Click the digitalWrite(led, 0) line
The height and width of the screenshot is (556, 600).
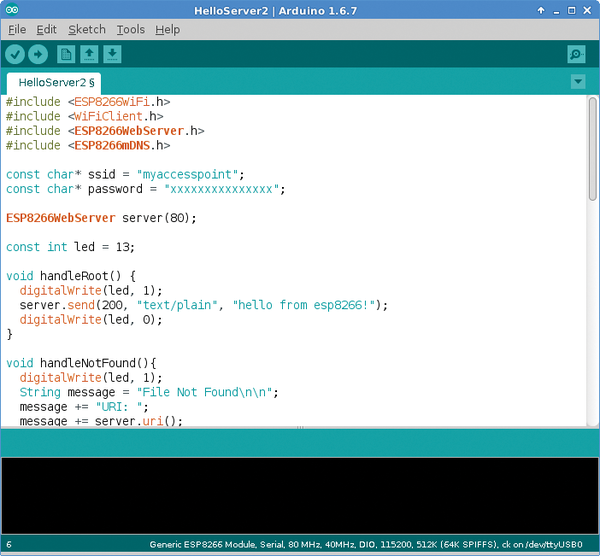coord(91,320)
